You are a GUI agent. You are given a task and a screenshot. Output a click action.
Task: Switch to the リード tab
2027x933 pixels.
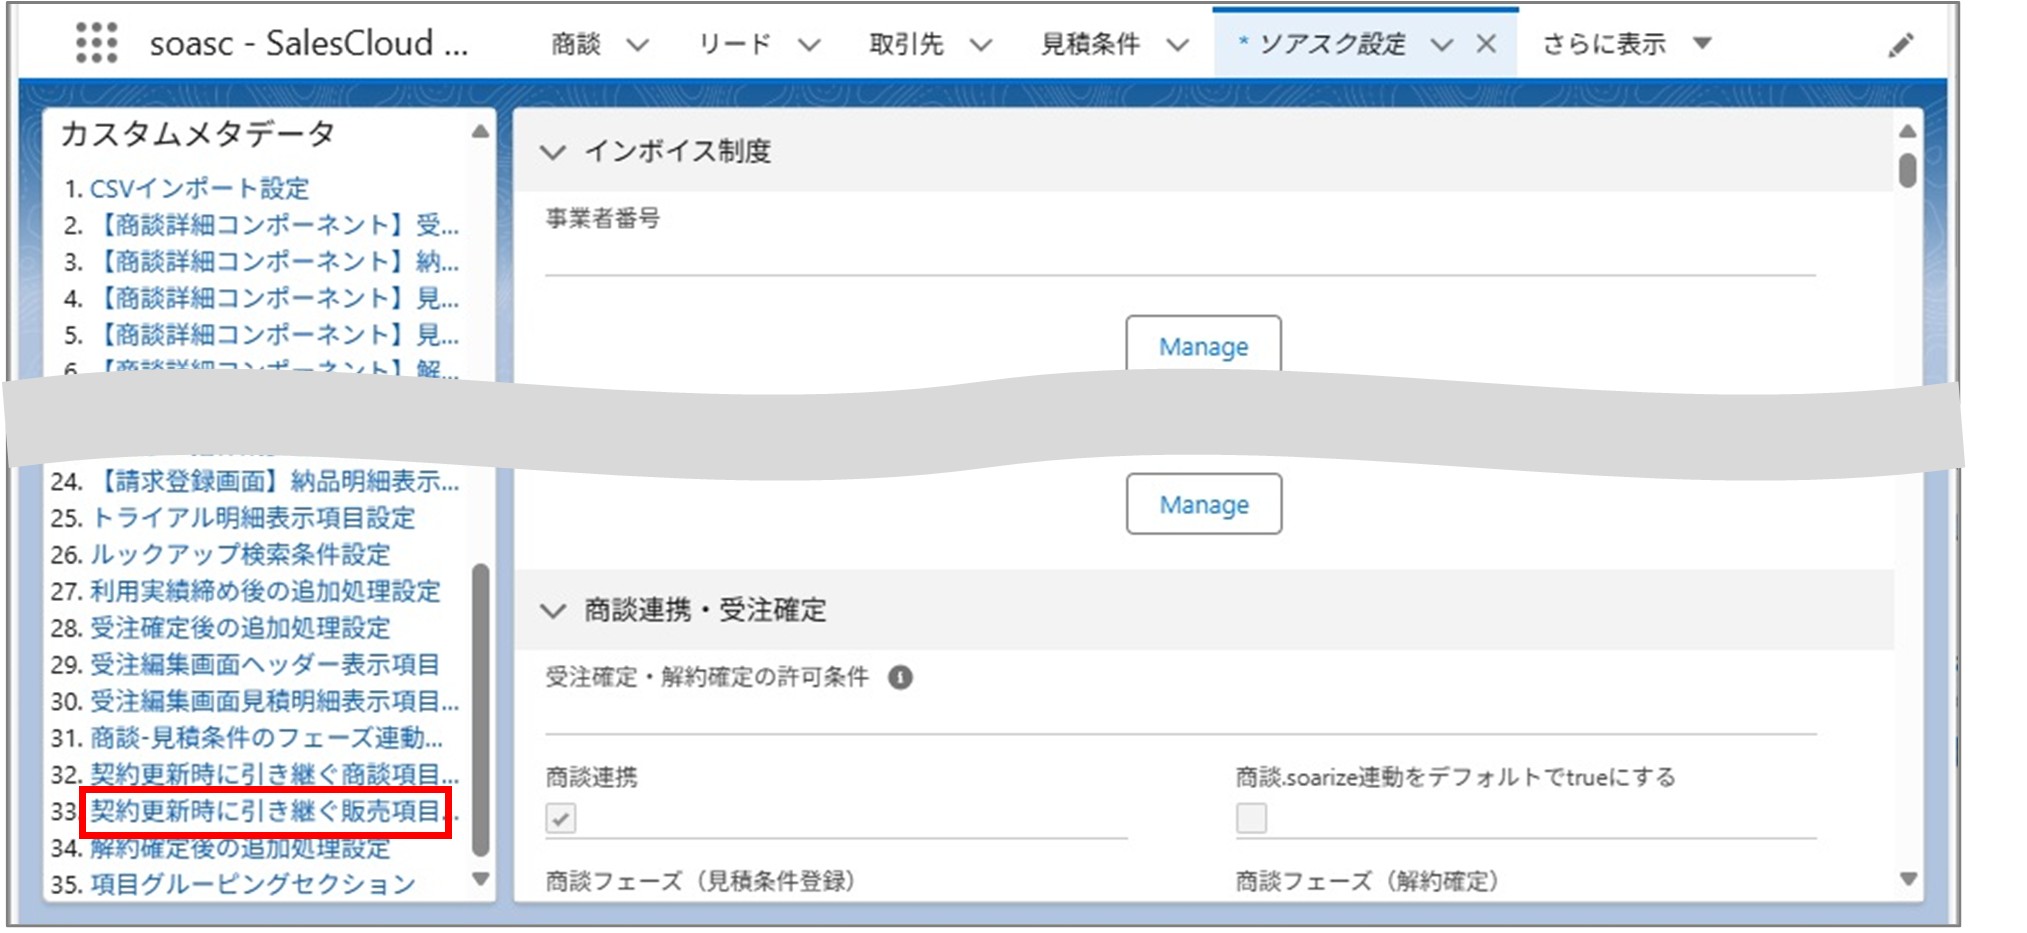tap(738, 43)
